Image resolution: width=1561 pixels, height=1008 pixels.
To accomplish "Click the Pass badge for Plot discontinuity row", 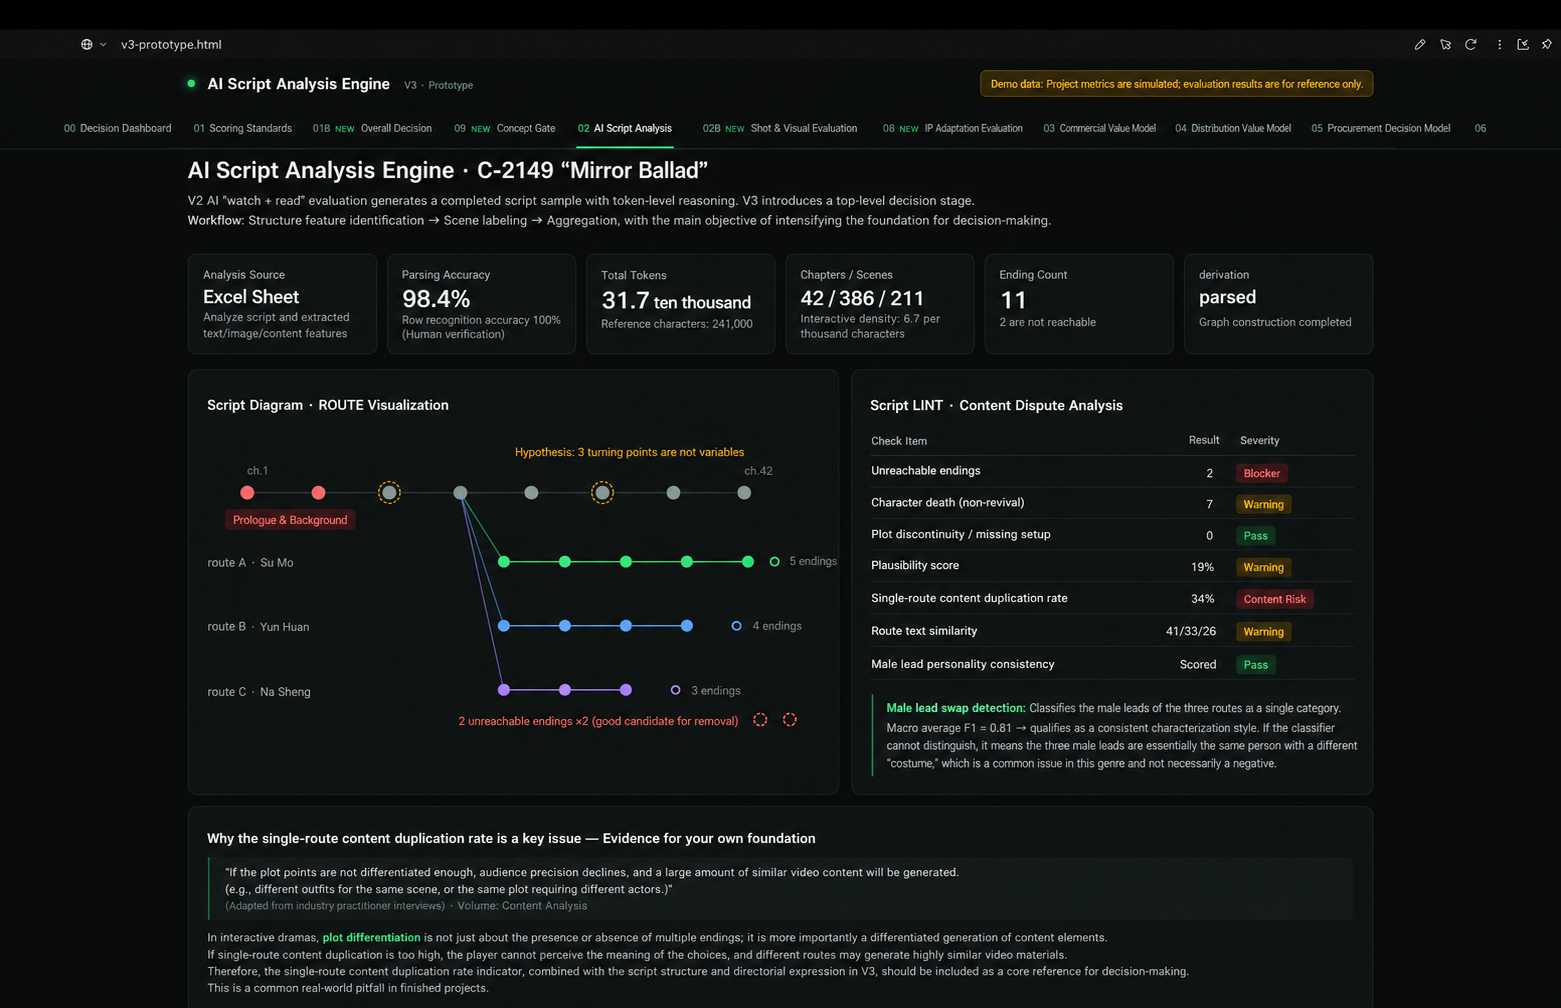I will point(1255,536).
